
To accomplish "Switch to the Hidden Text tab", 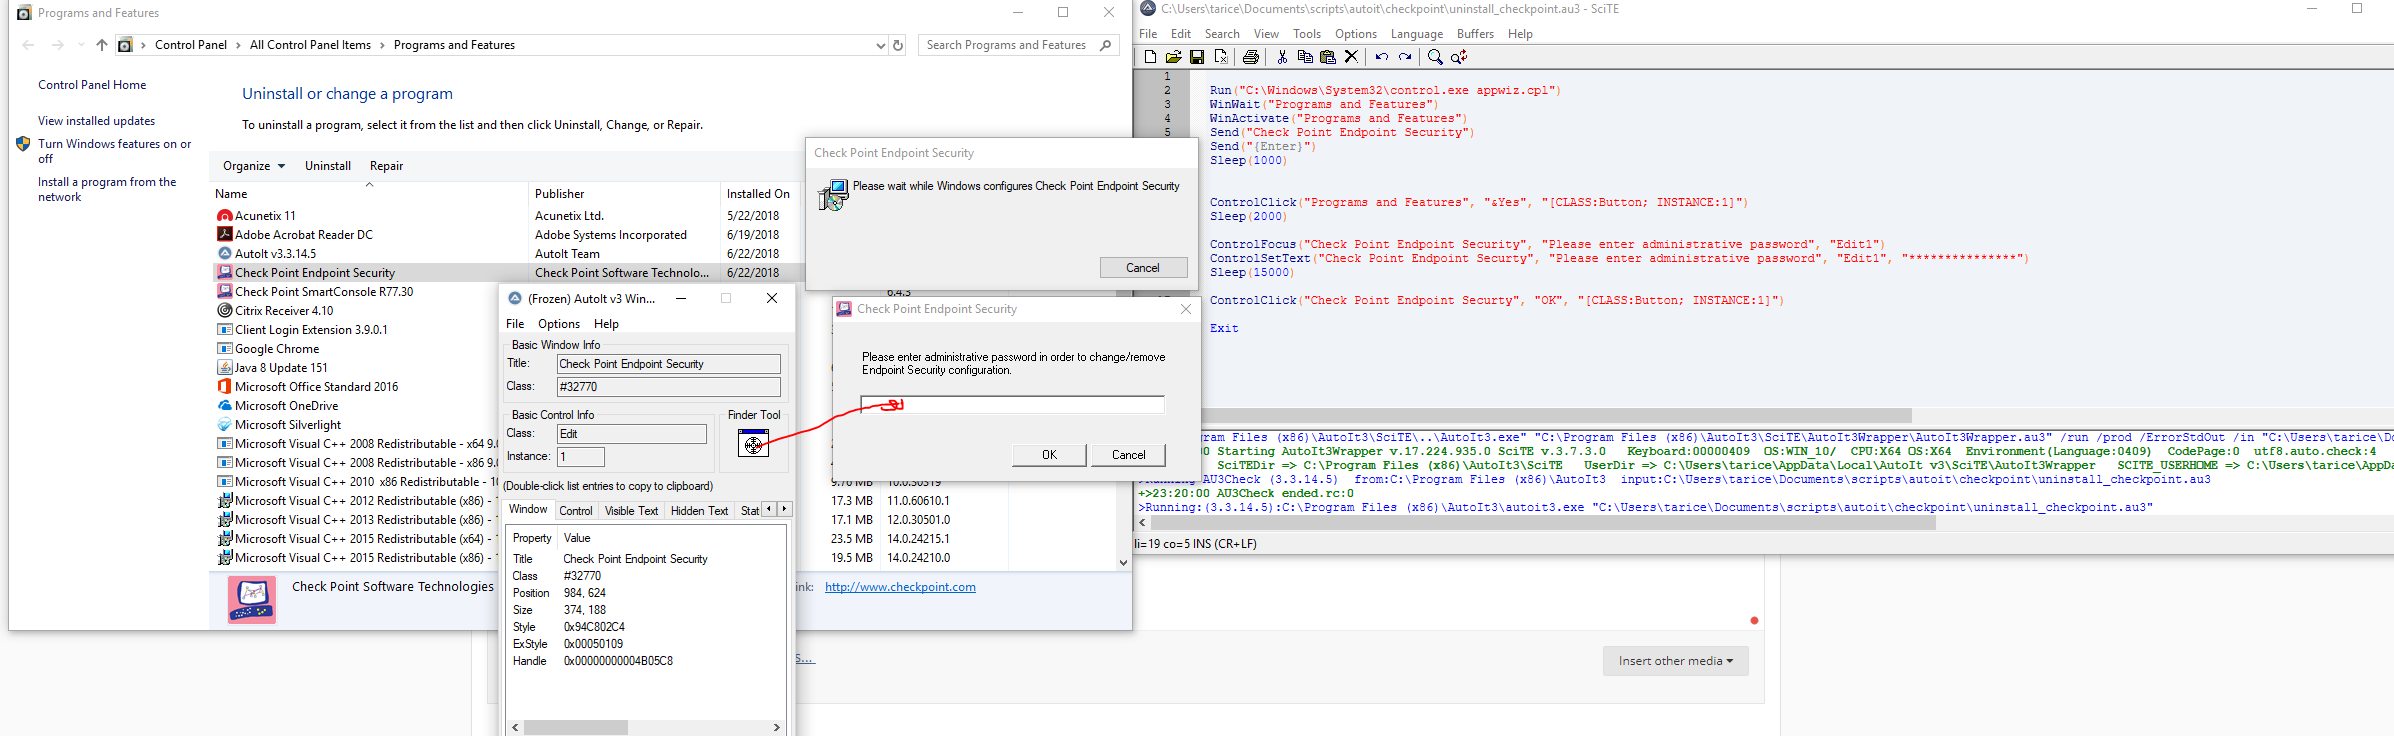I will tap(700, 510).
